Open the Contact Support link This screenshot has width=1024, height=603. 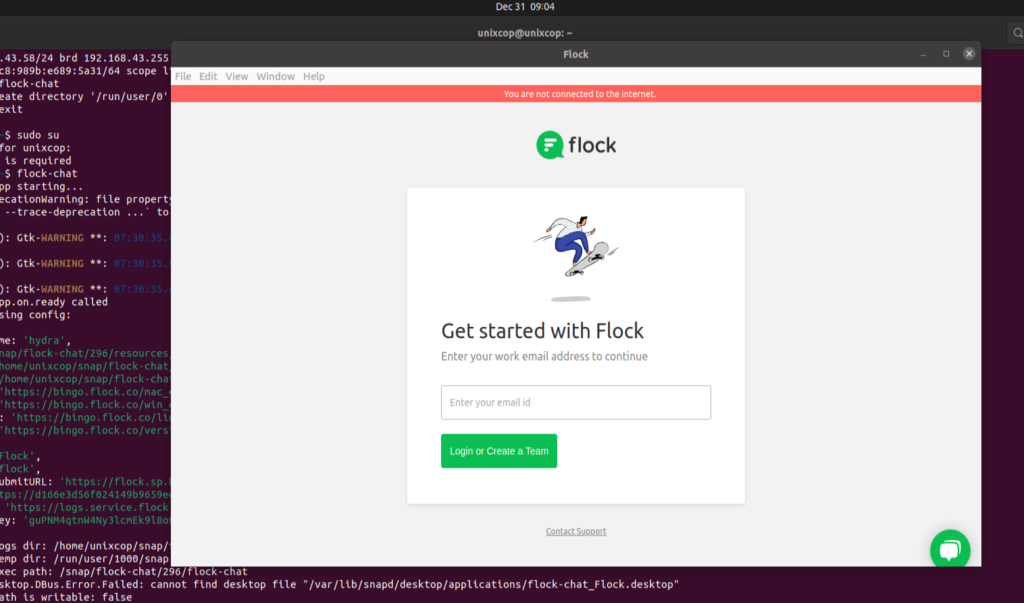coord(575,531)
